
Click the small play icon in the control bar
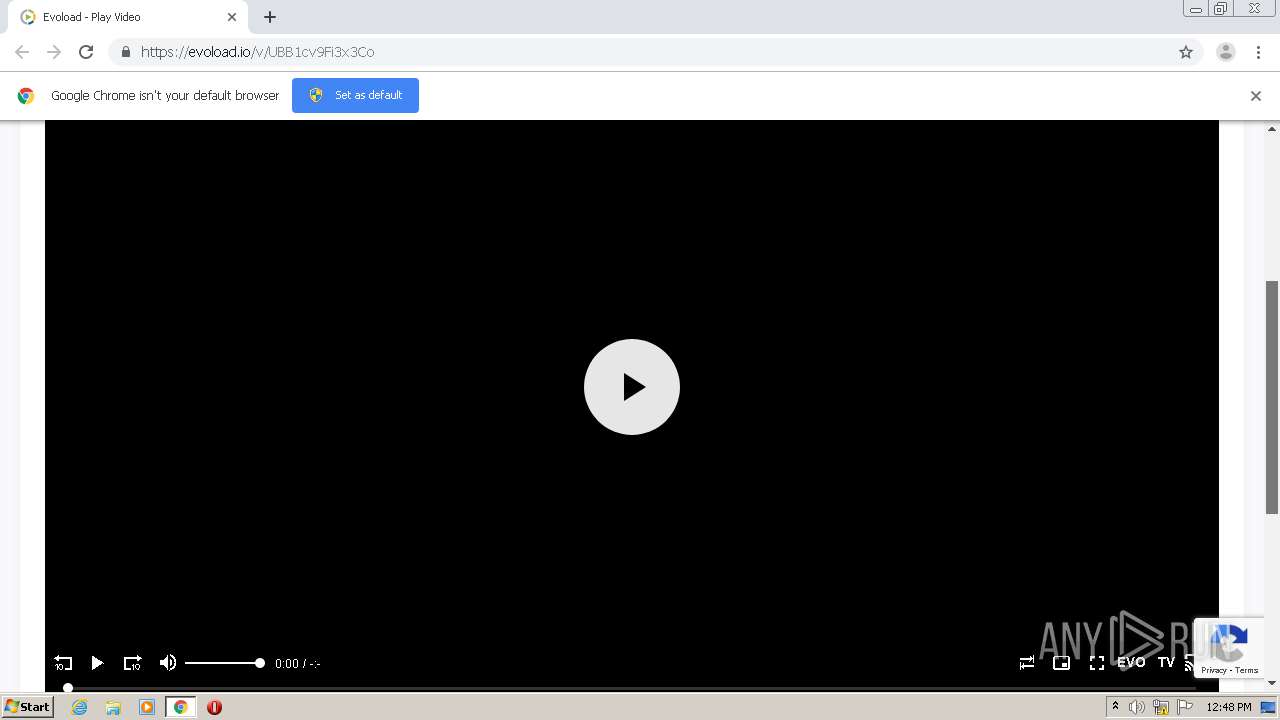click(97, 663)
